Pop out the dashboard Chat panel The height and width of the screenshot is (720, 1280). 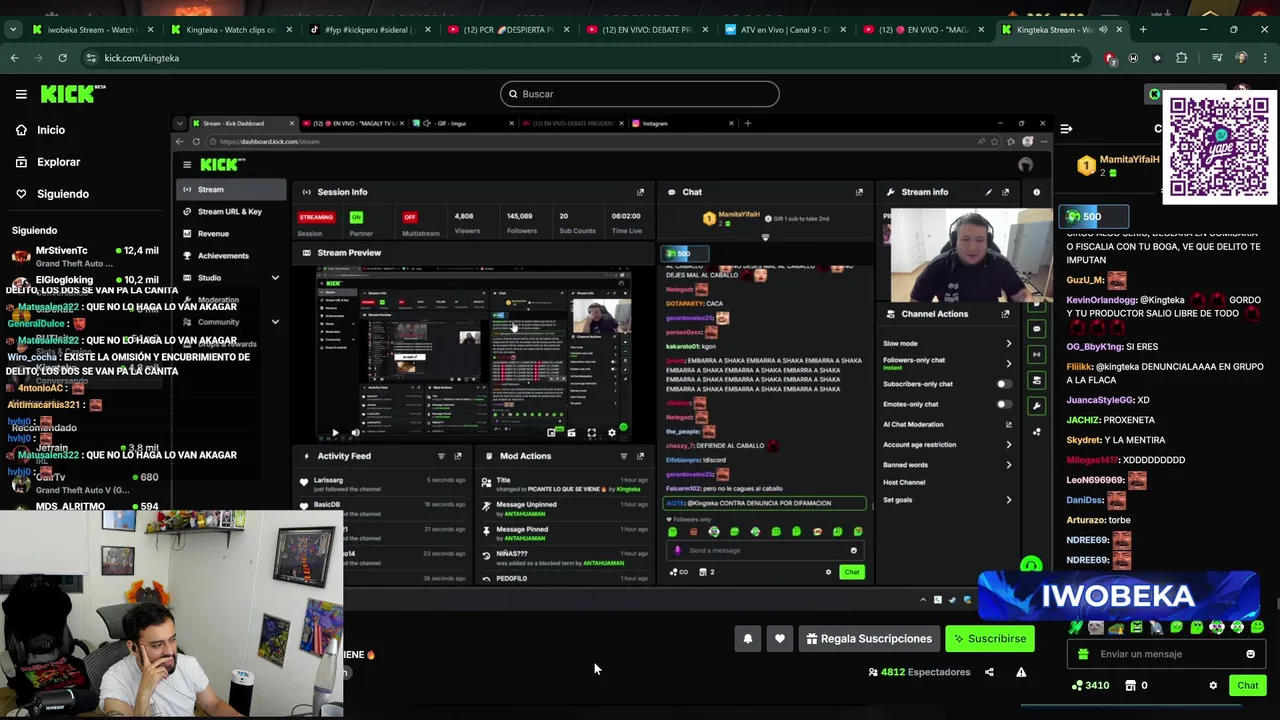(x=859, y=192)
